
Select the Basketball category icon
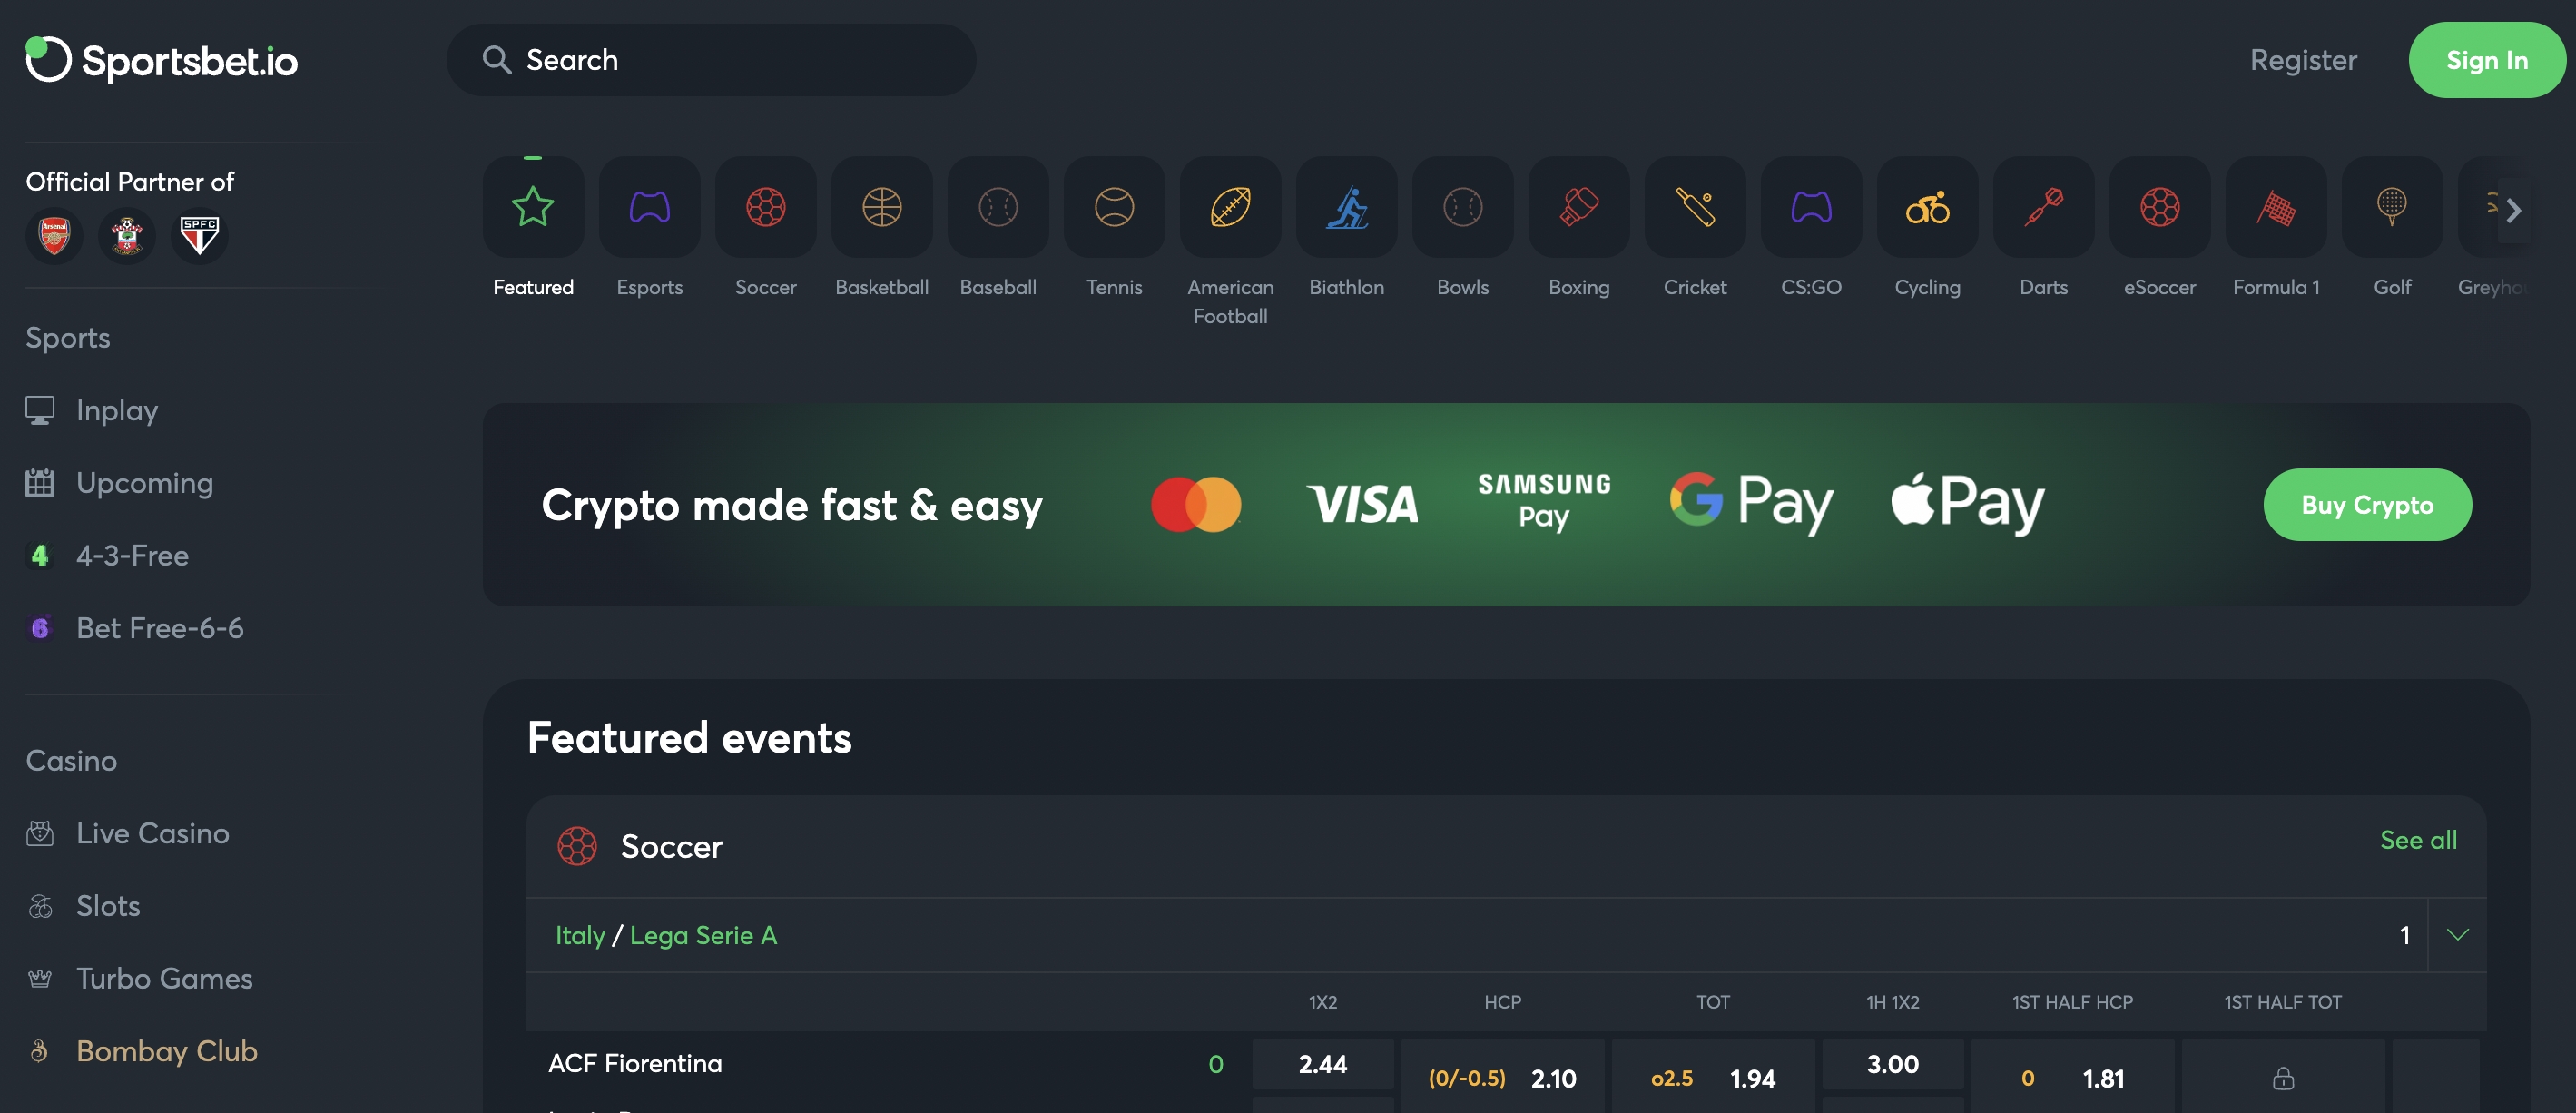(x=881, y=208)
